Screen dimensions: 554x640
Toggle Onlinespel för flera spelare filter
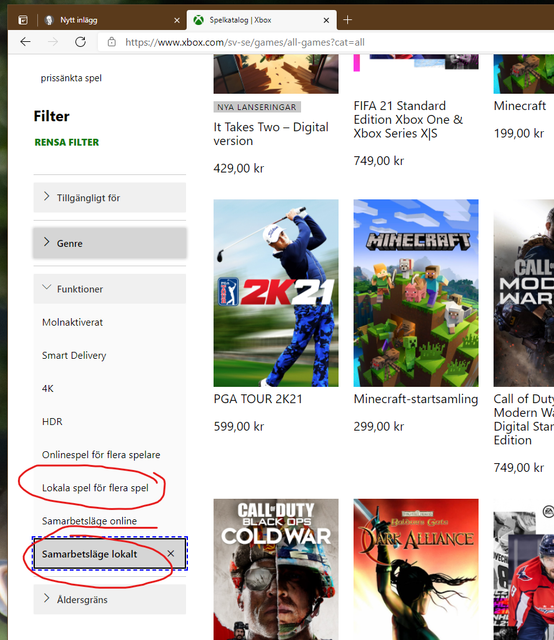click(101, 455)
